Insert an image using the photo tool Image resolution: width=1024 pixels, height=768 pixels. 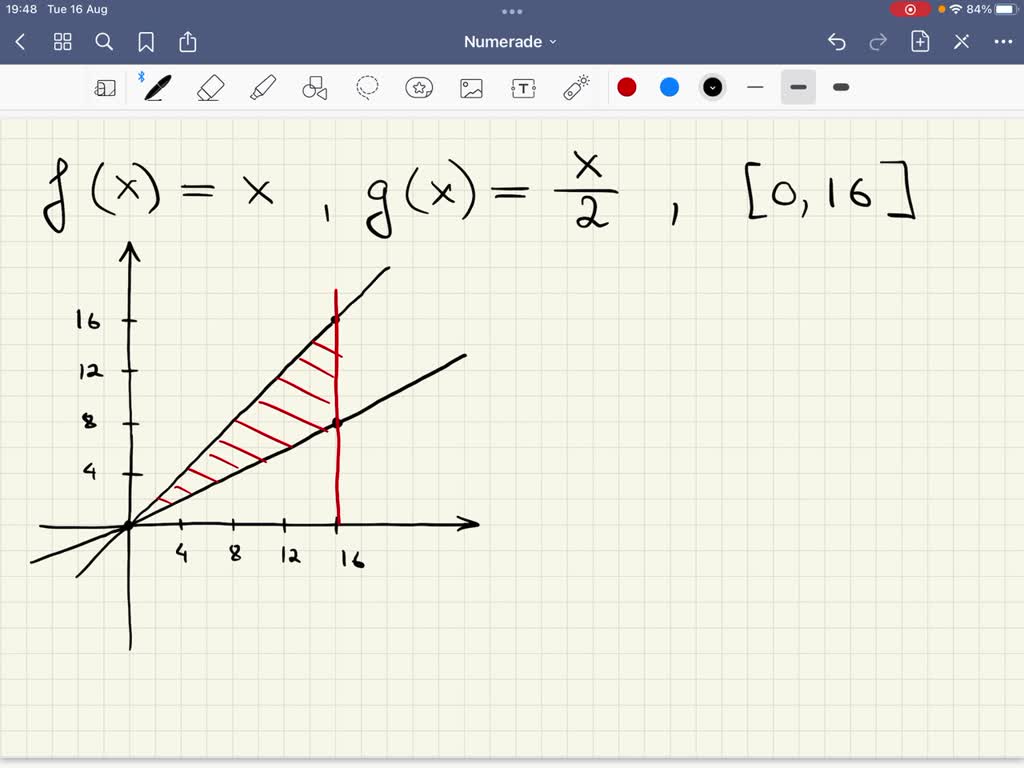471,87
